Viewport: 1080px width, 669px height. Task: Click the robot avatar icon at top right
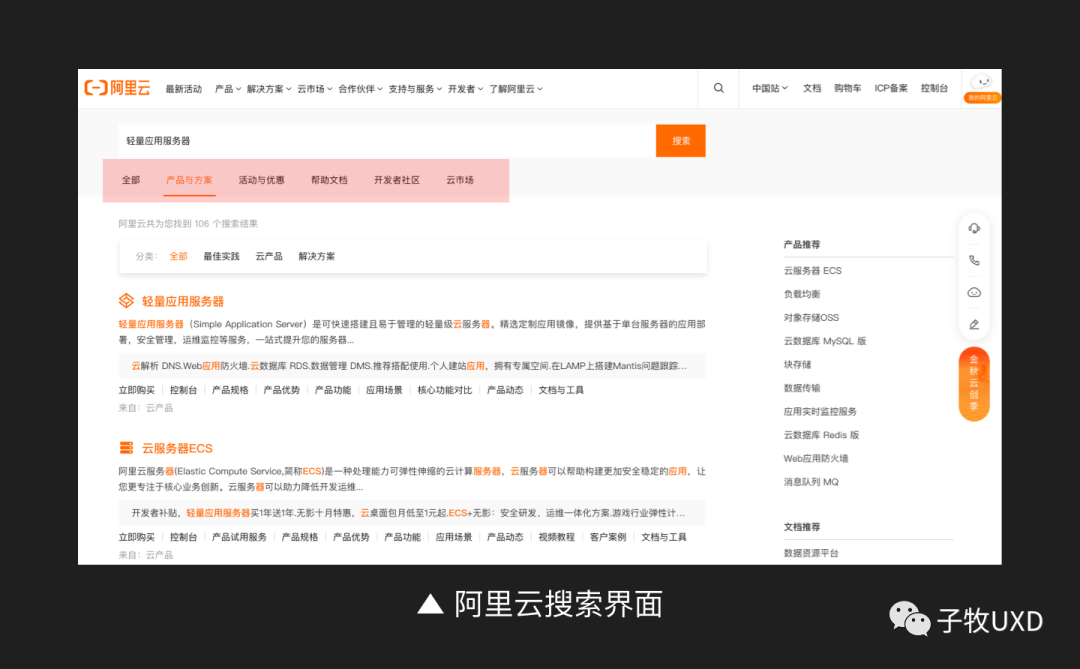coord(982,82)
